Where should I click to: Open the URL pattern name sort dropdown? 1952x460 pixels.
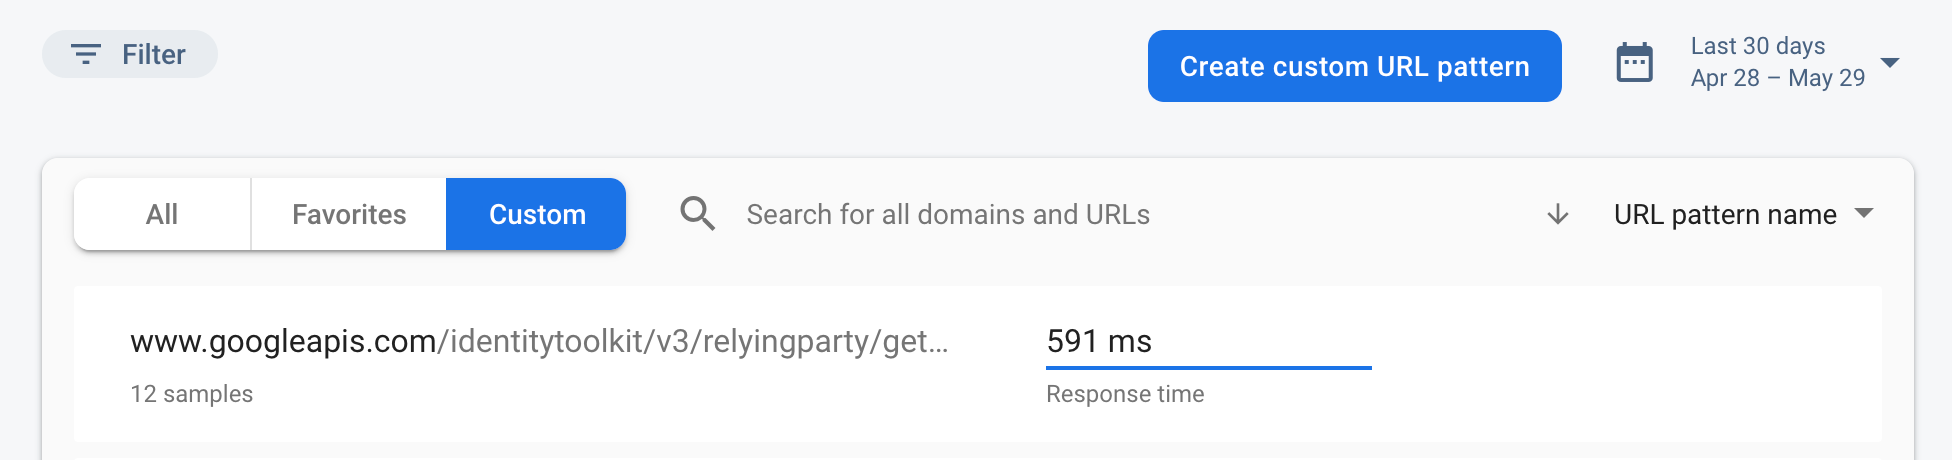tap(1725, 214)
